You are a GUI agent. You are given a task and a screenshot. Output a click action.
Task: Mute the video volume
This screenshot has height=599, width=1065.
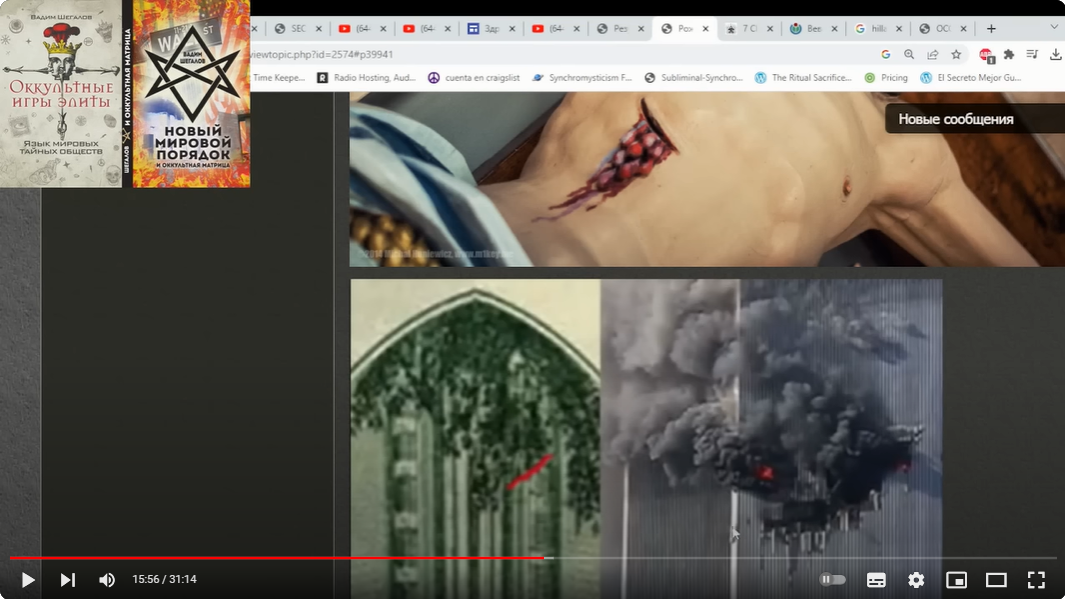[107, 579]
